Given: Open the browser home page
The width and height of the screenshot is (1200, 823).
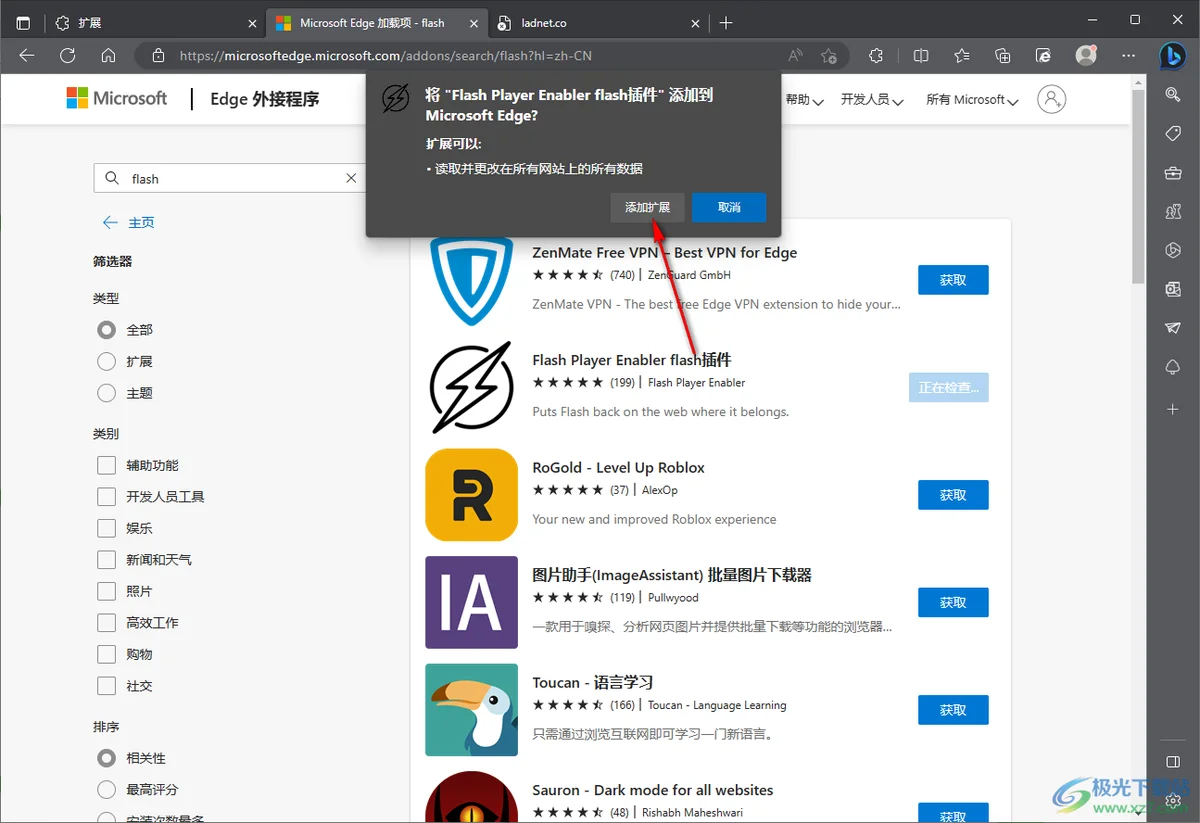Looking at the screenshot, I should (x=108, y=56).
